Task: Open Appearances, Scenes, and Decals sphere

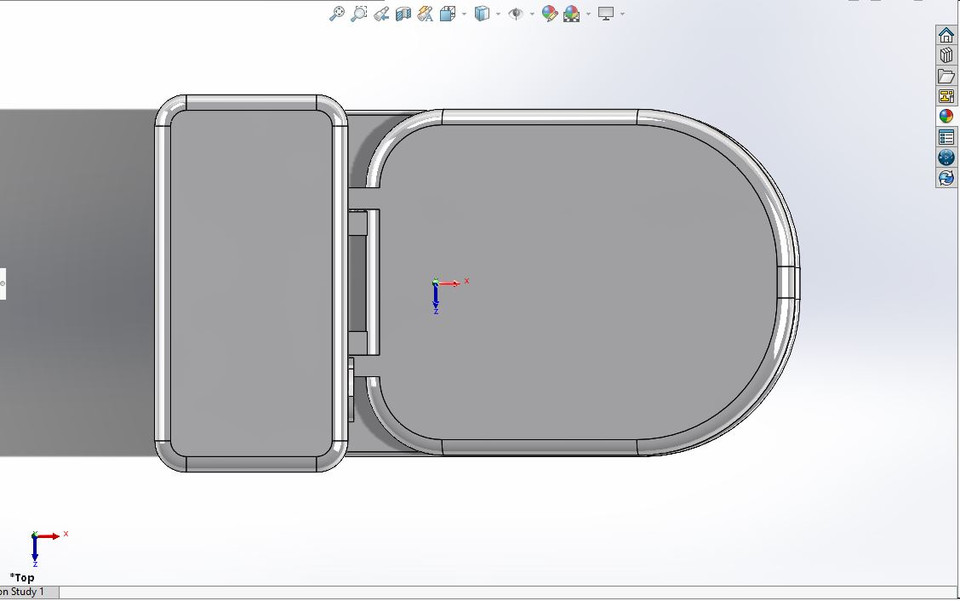Action: pos(946,114)
